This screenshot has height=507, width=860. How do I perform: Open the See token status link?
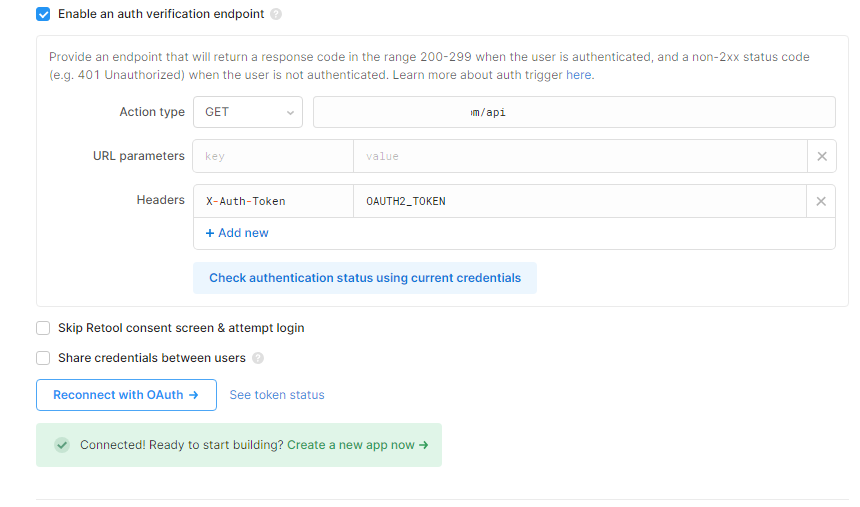pos(277,395)
